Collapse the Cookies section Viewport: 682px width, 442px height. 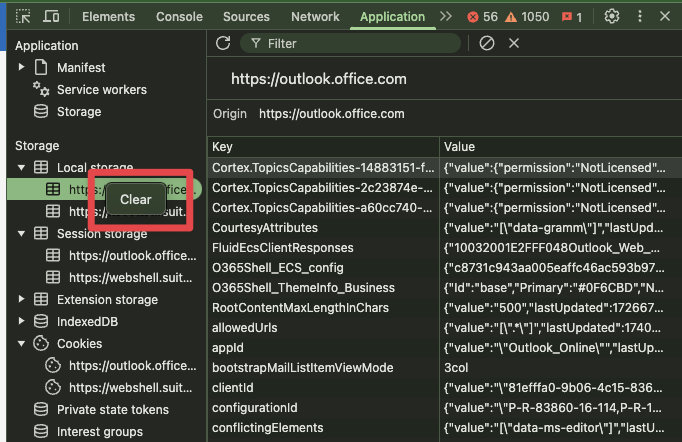coord(22,343)
